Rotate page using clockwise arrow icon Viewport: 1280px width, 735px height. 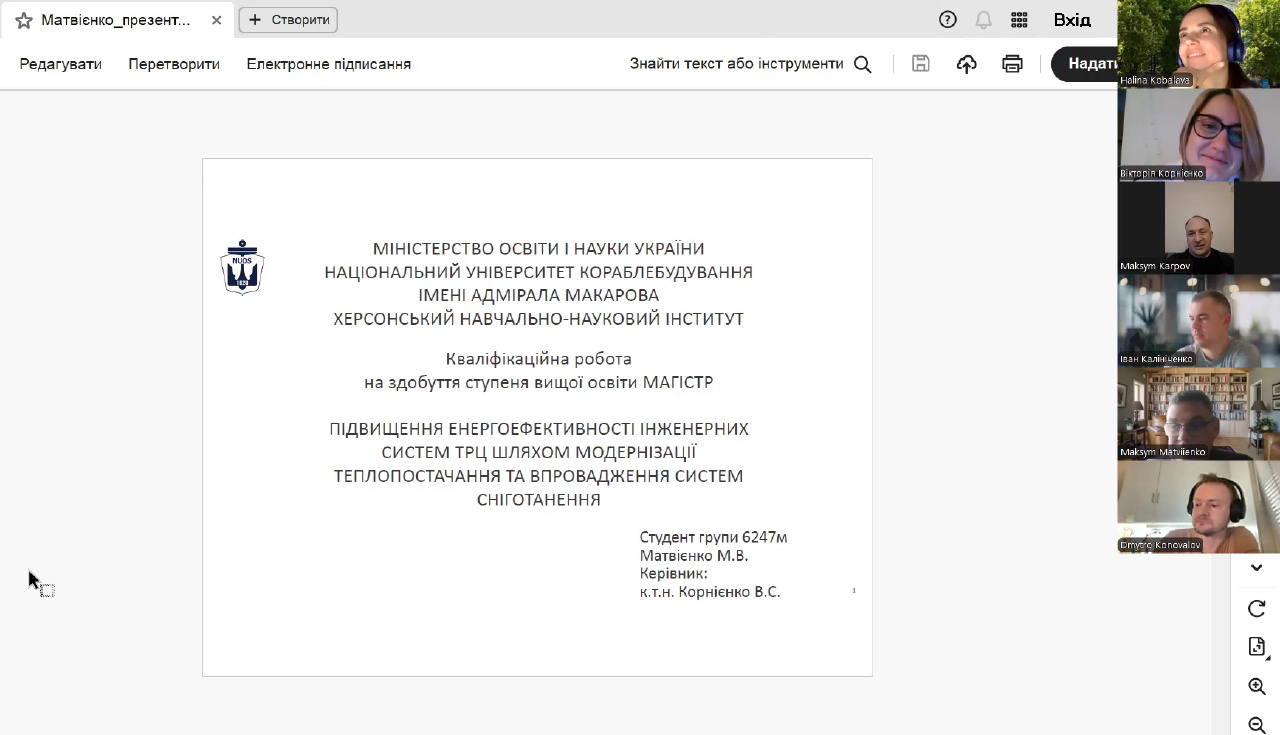pyautogui.click(x=1257, y=609)
